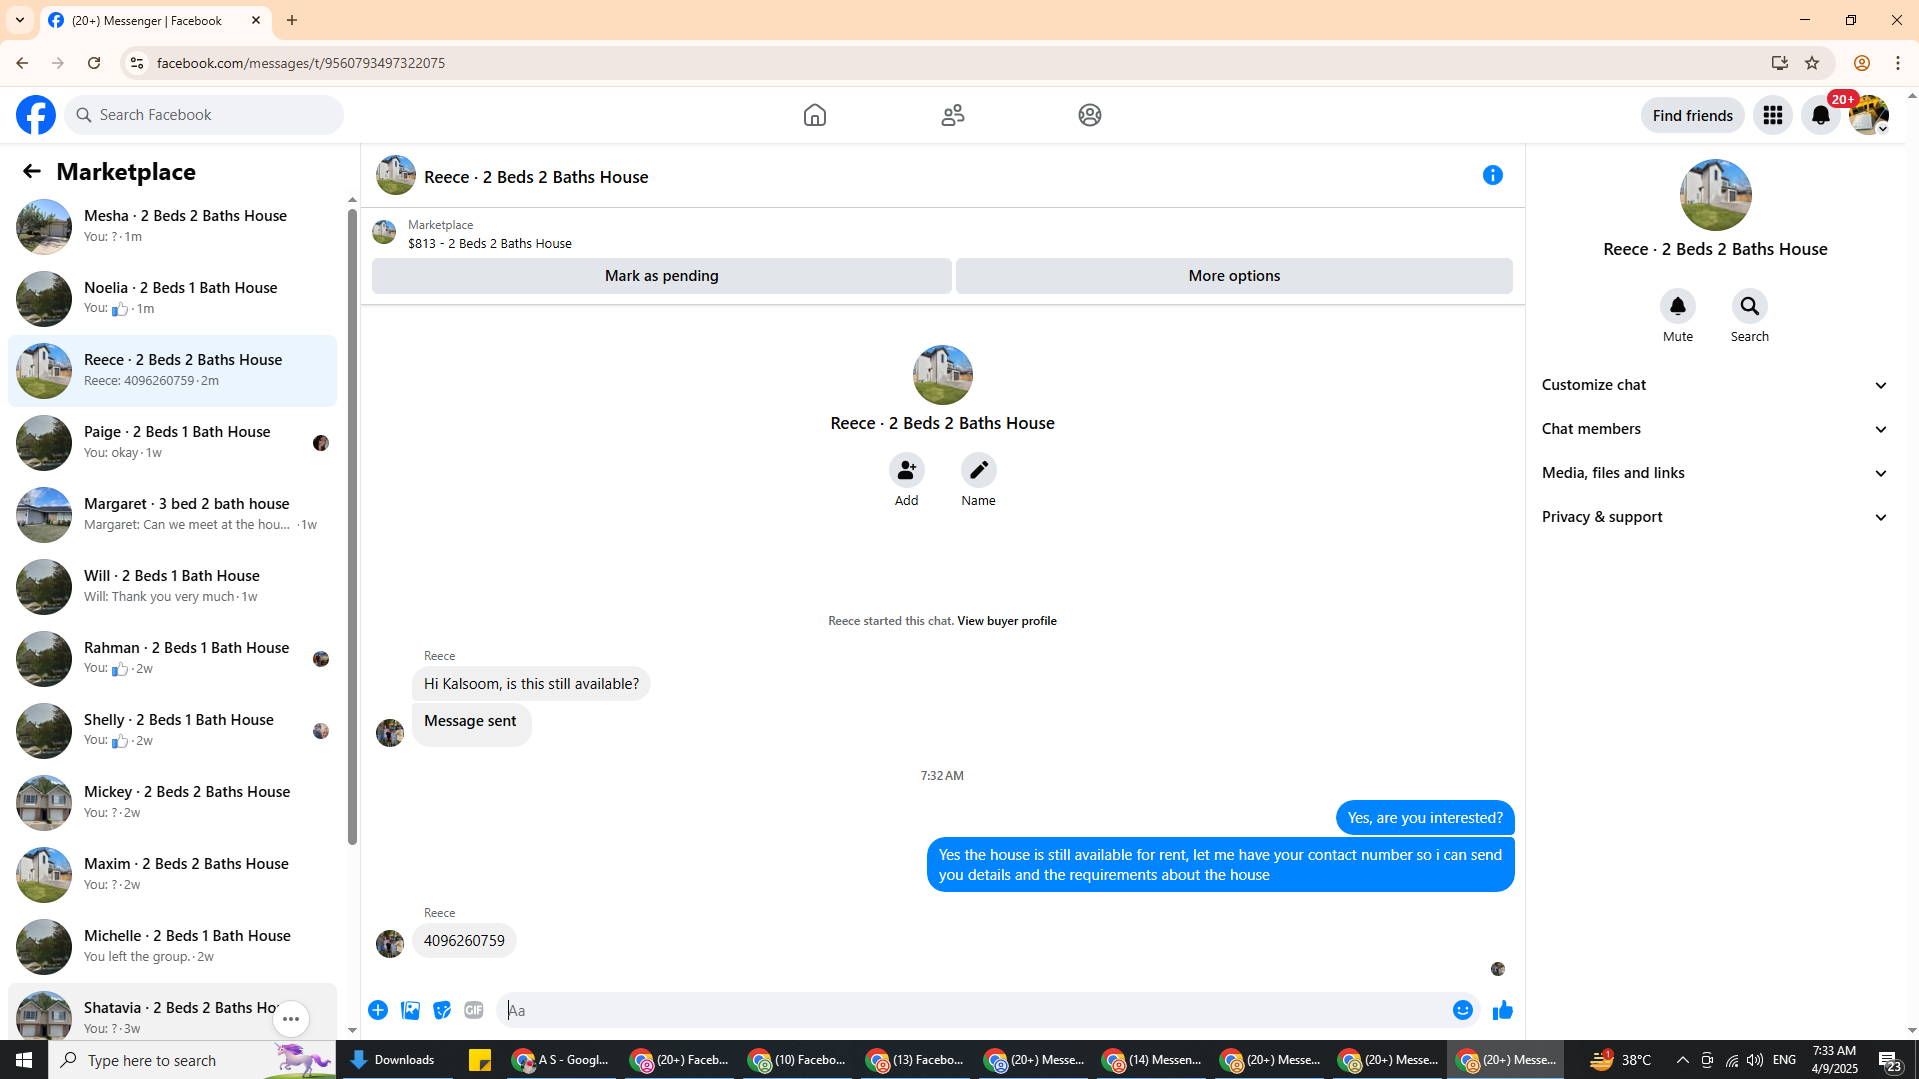Go to the Home feed icon
The image size is (1919, 1079).
click(x=815, y=115)
